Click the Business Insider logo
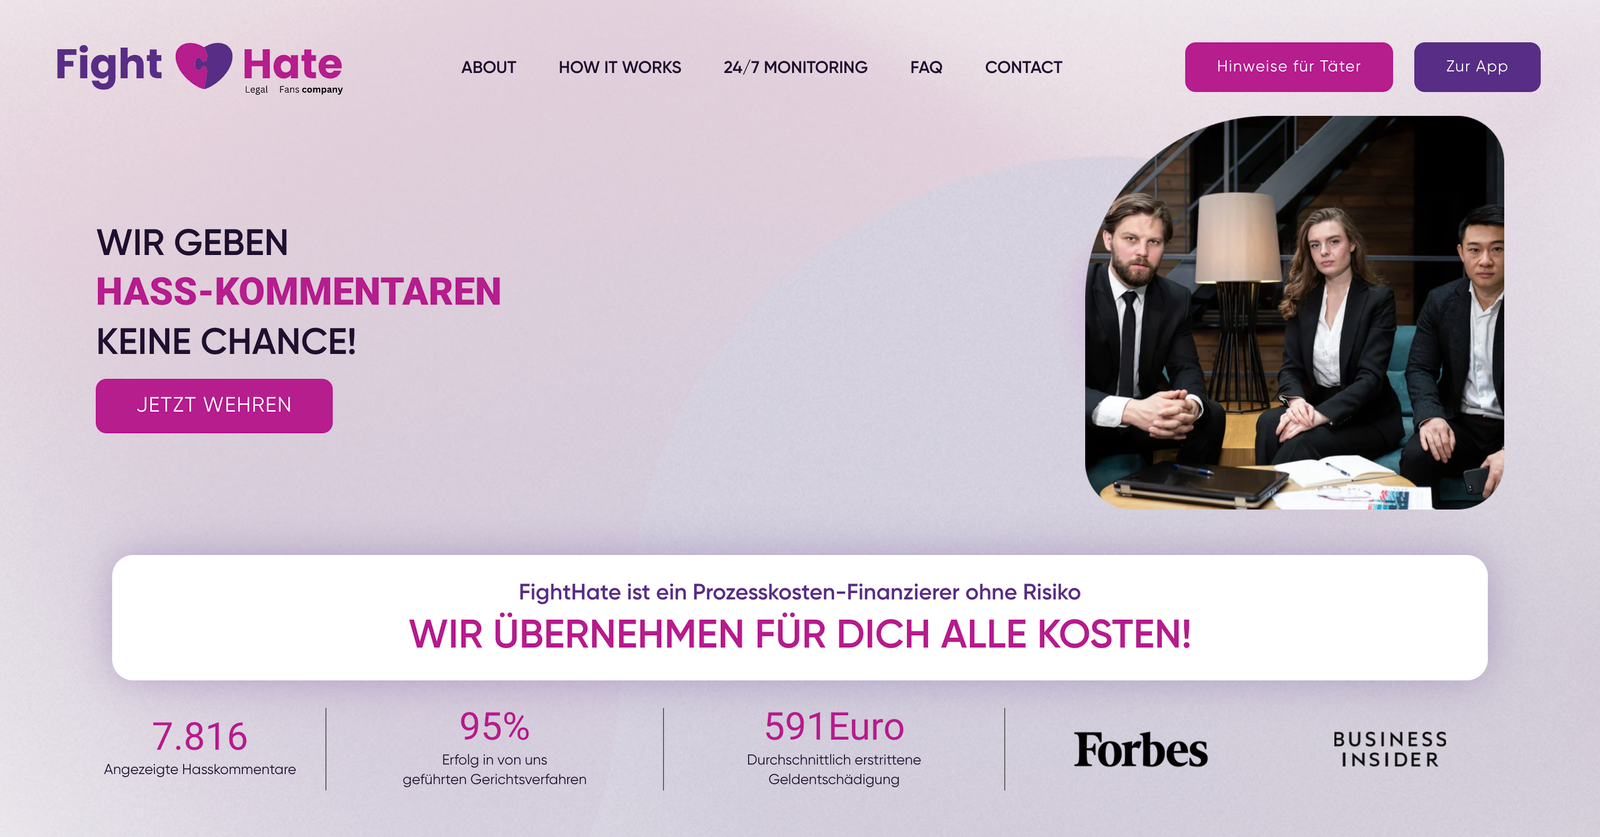Viewport: 1600px width, 837px height. (1390, 749)
